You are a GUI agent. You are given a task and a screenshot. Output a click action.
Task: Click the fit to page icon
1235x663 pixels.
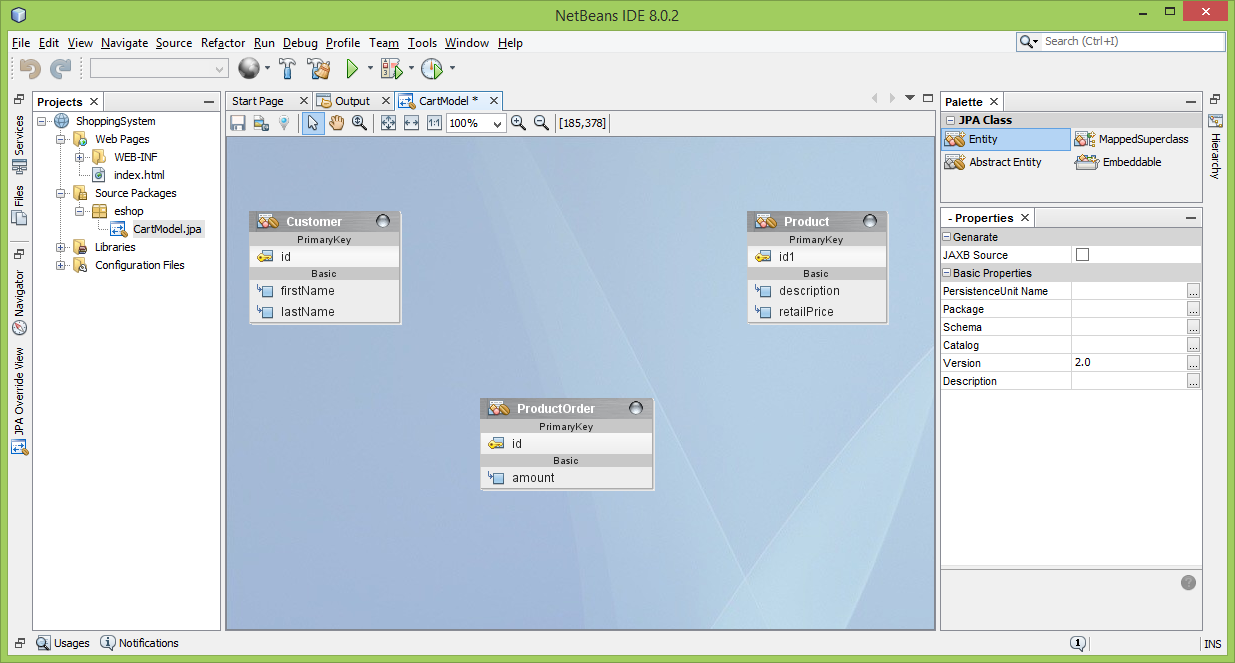click(x=387, y=123)
